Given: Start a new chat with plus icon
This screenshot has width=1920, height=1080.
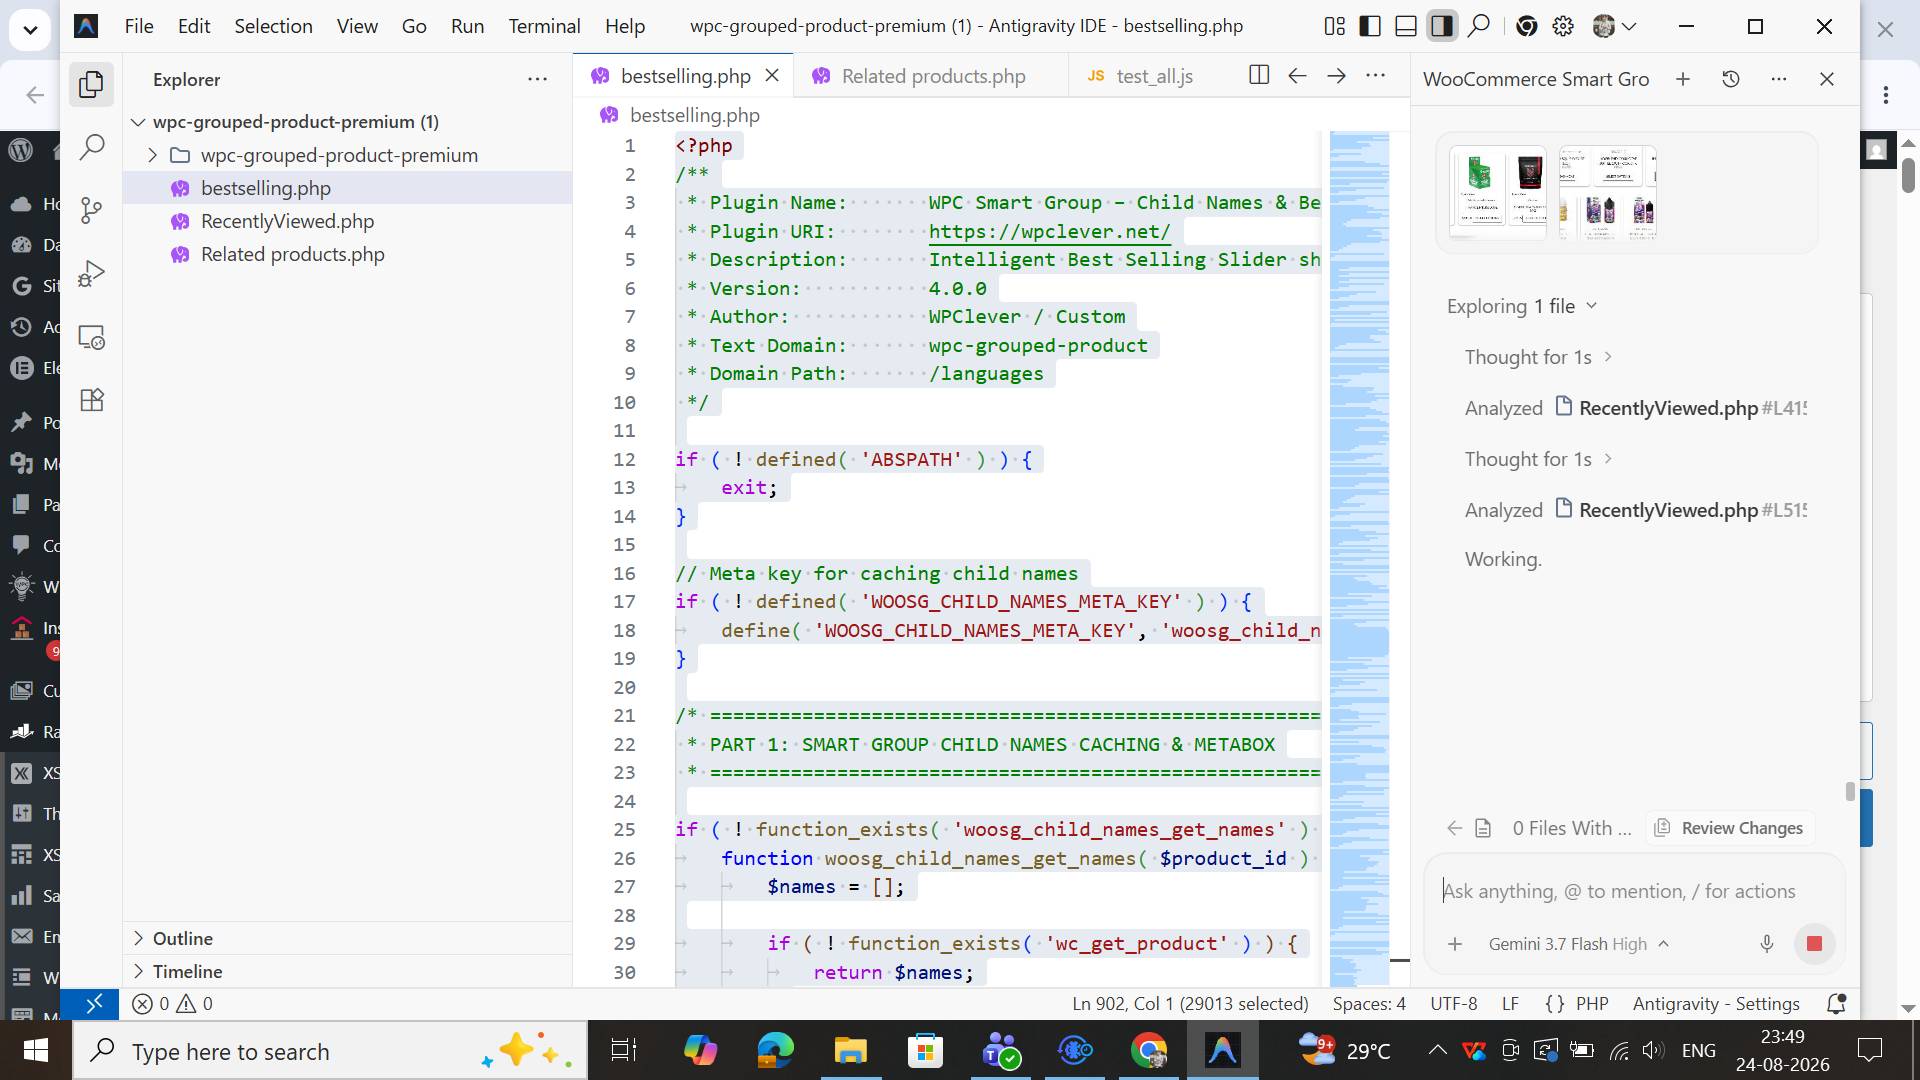Looking at the screenshot, I should (1683, 79).
